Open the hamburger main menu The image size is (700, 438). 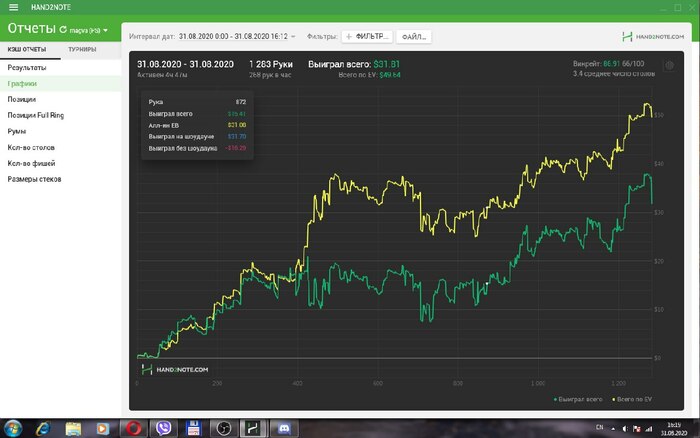click(x=13, y=7)
